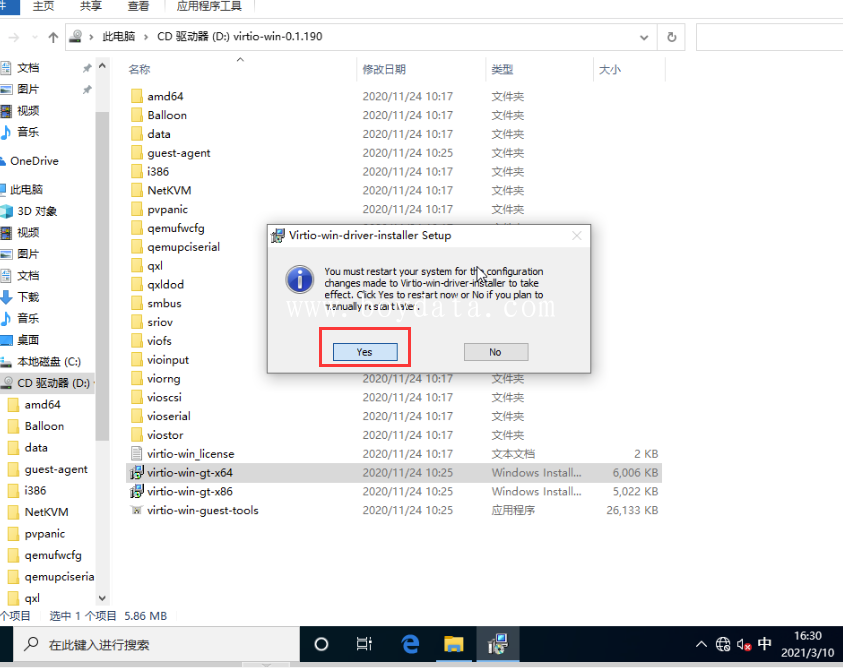This screenshot has width=843, height=668.
Task: Select the Balloon folder icon in file list
Action: pos(137,115)
